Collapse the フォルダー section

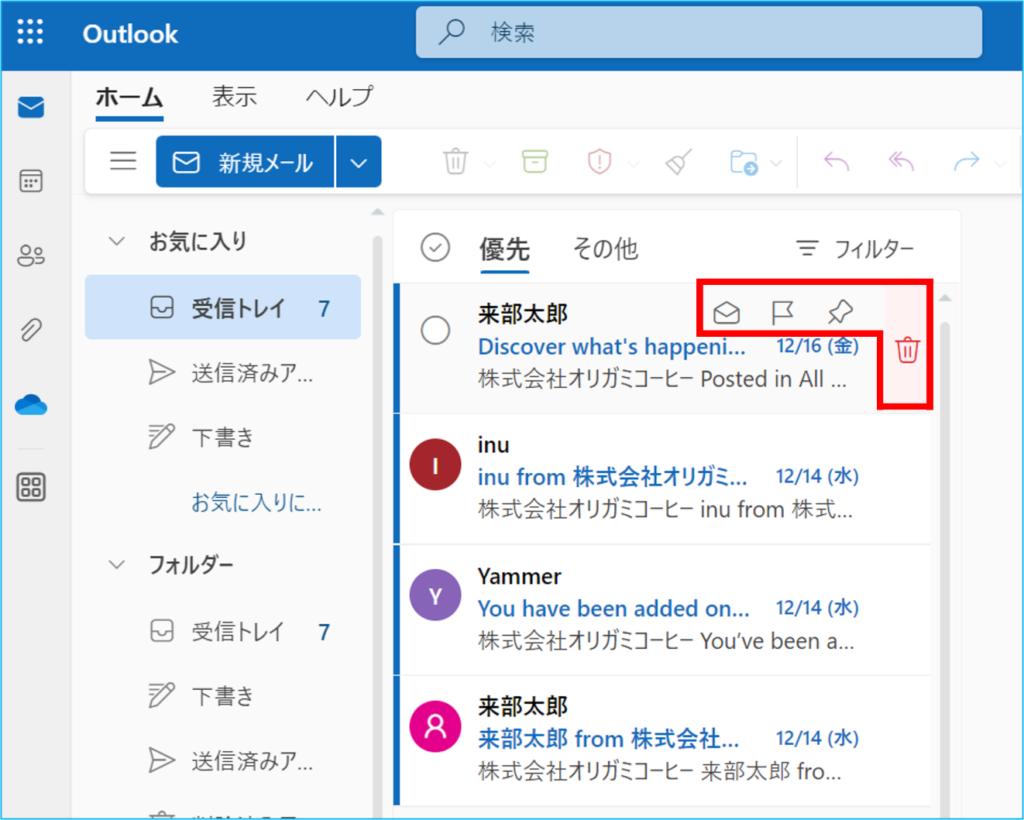(117, 565)
